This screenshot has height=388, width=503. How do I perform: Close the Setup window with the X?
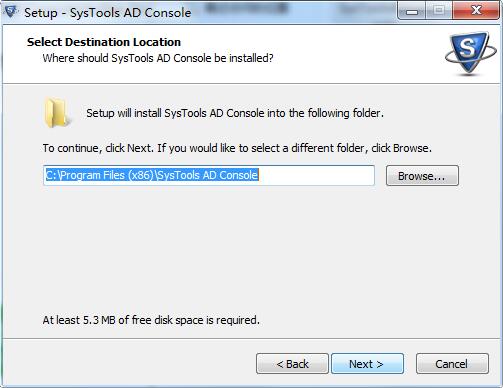pos(476,11)
